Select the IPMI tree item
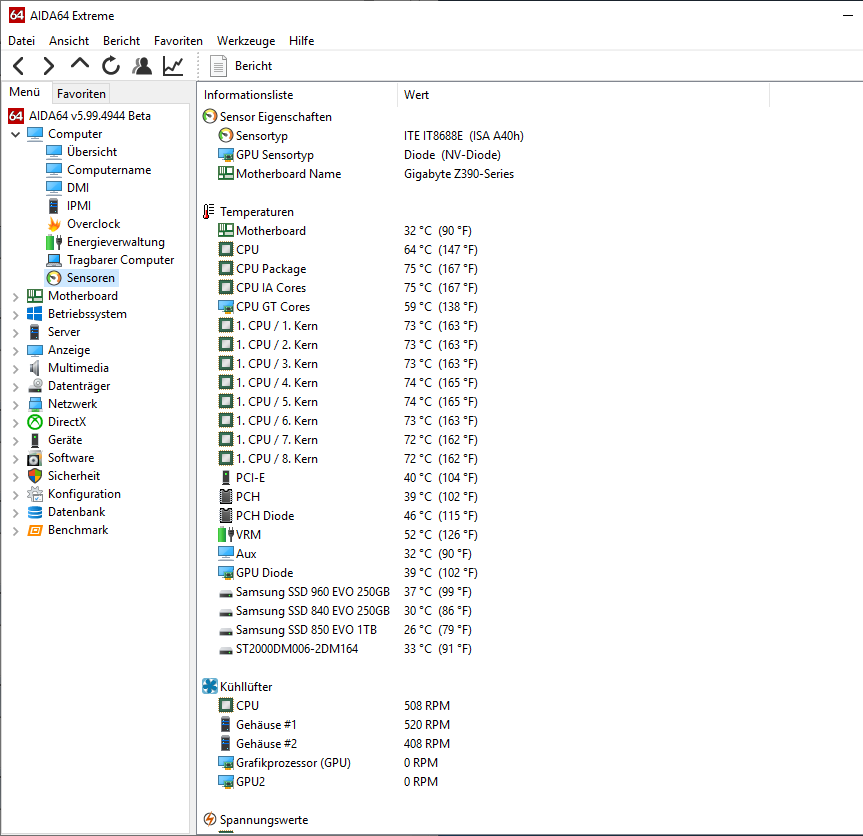 tap(68, 205)
